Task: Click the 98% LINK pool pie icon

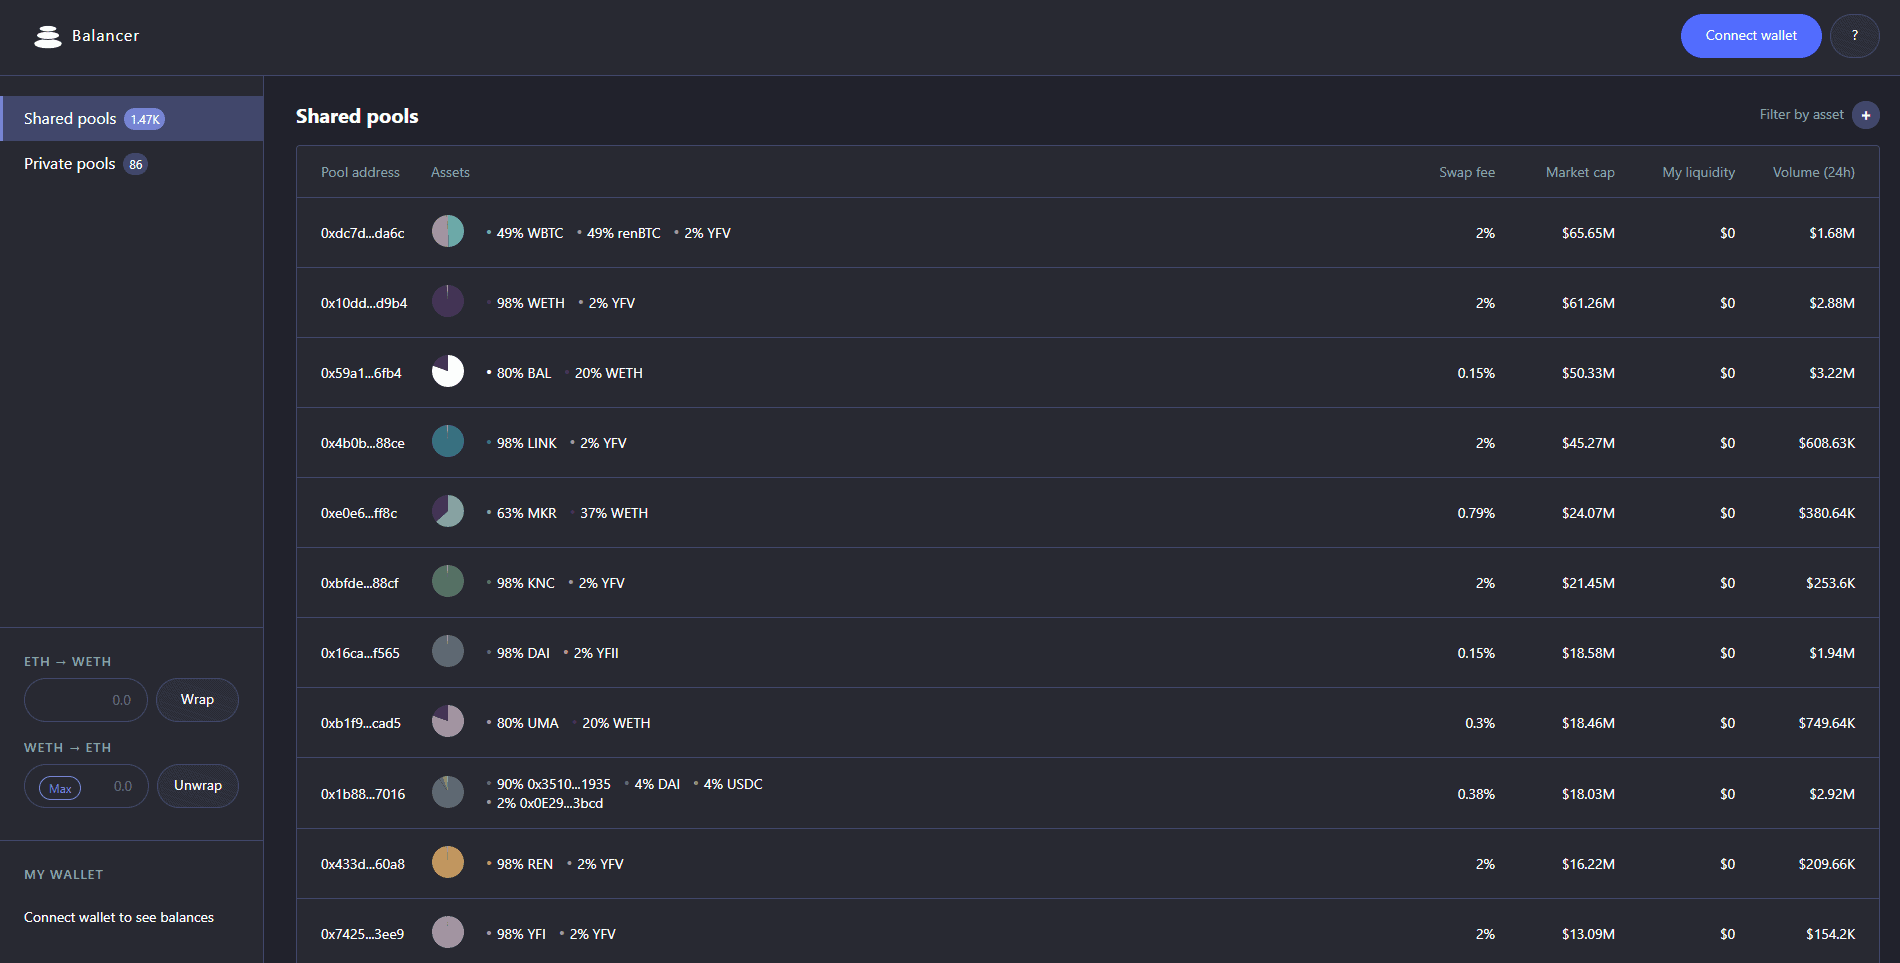Action: coord(447,442)
